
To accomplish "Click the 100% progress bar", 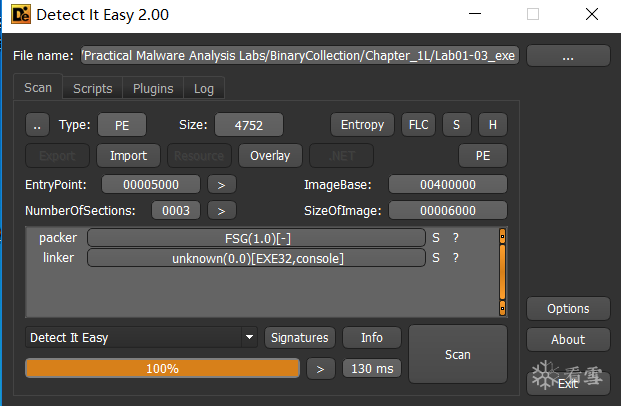I will point(162,368).
